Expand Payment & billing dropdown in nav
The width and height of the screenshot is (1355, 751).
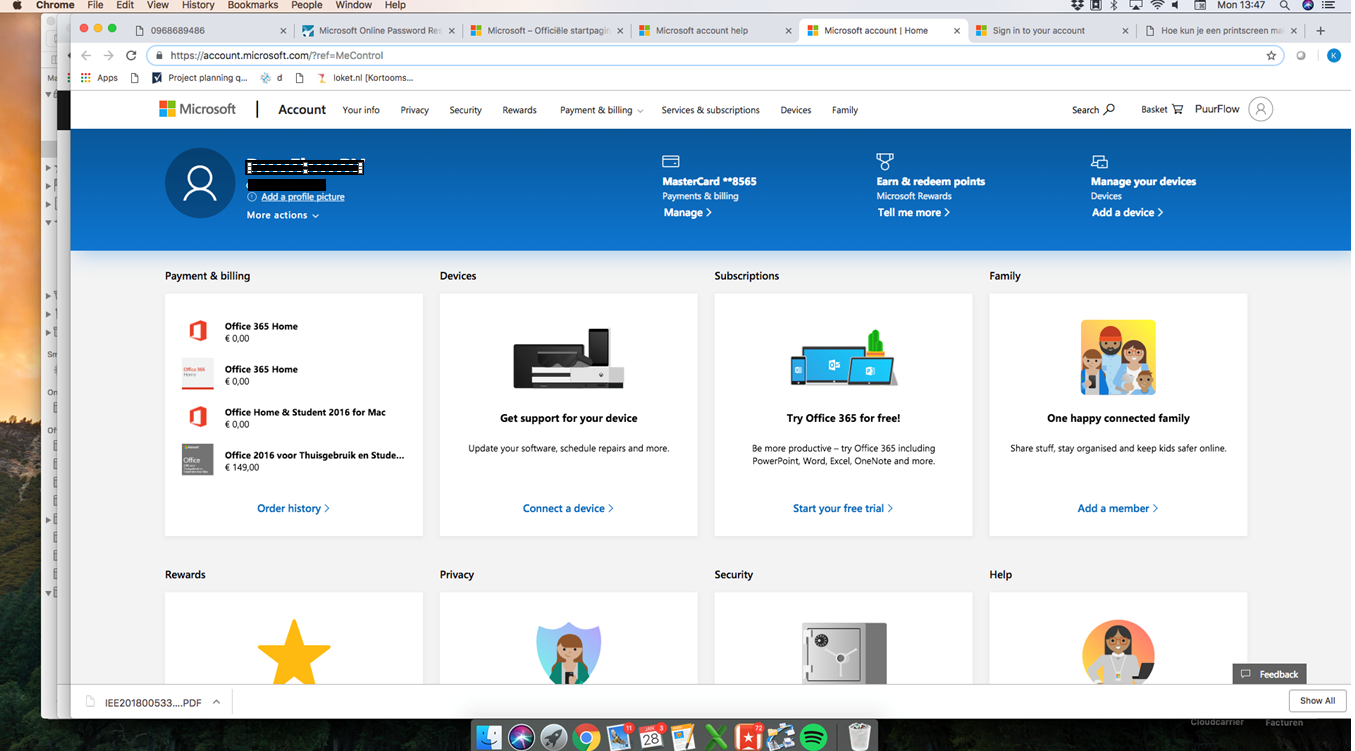click(x=601, y=110)
